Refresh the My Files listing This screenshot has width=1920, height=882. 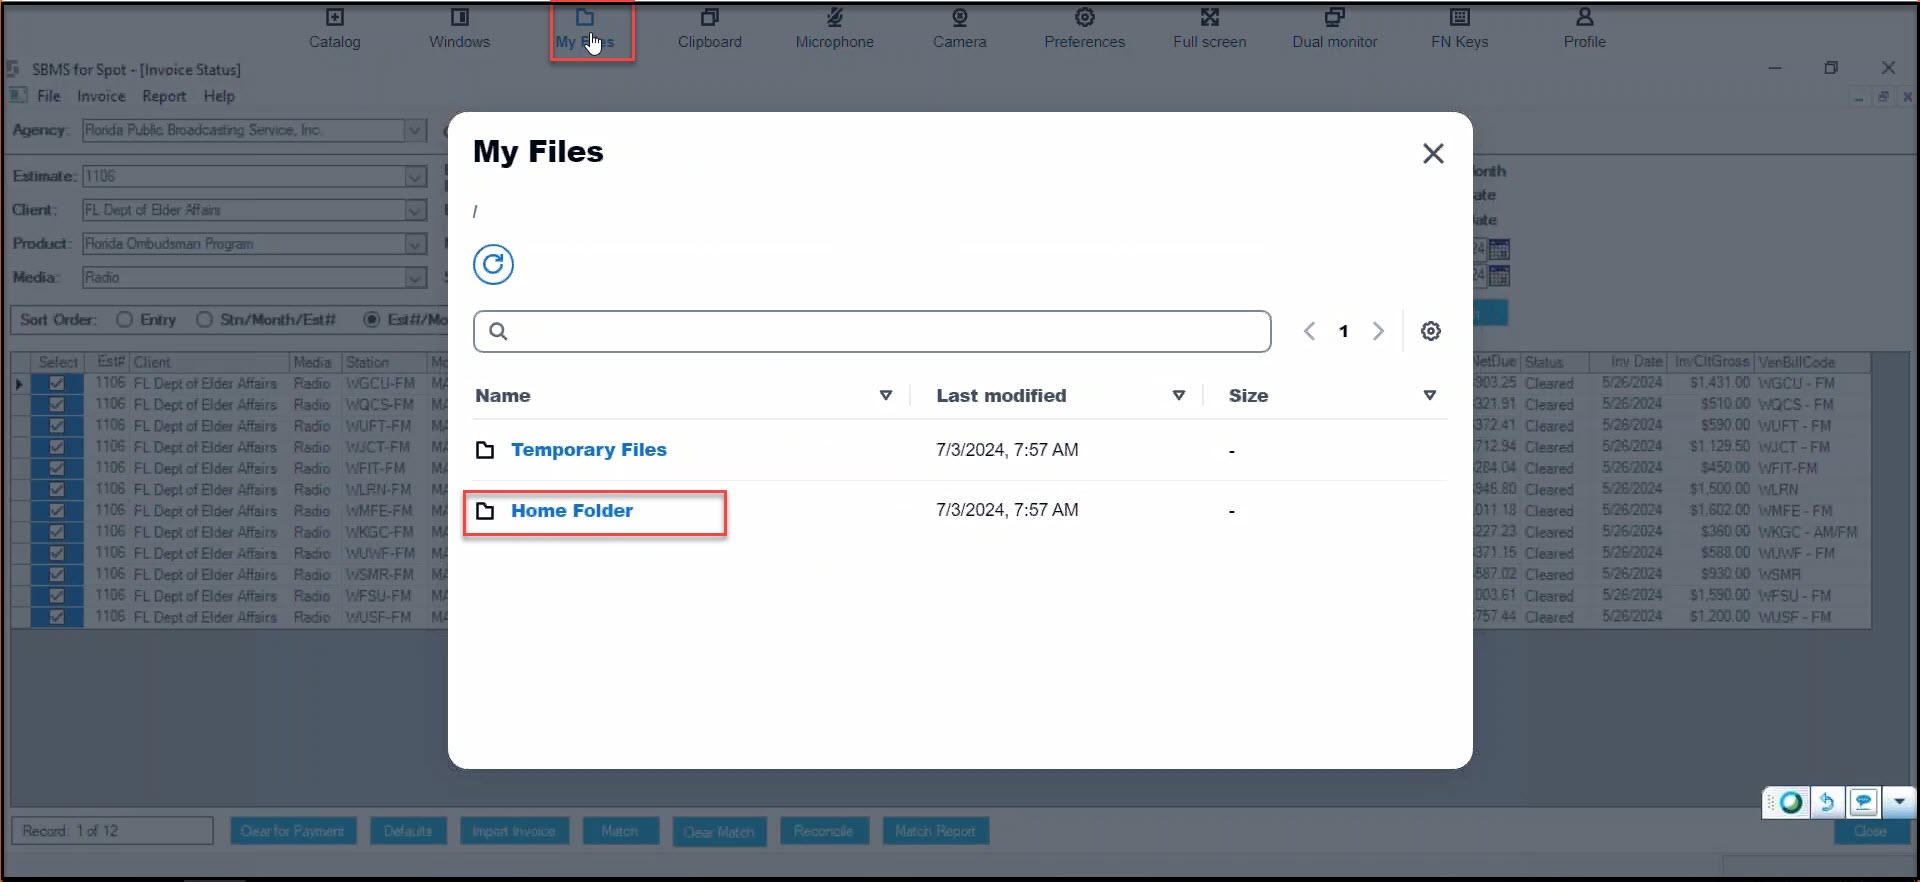point(493,265)
